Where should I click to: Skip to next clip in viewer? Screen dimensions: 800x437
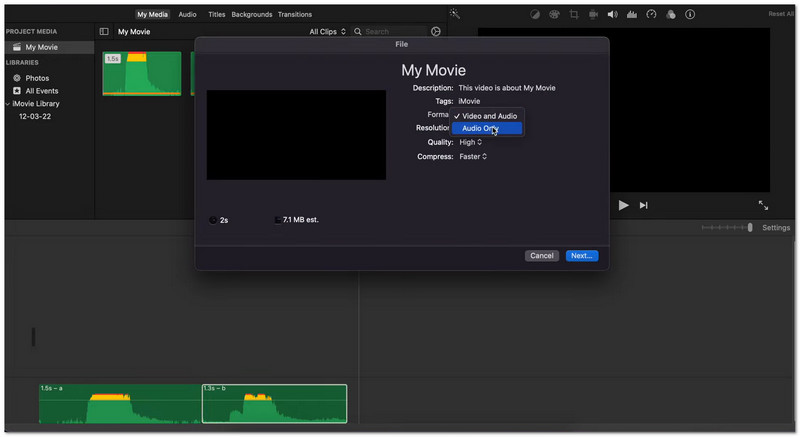[x=643, y=205]
